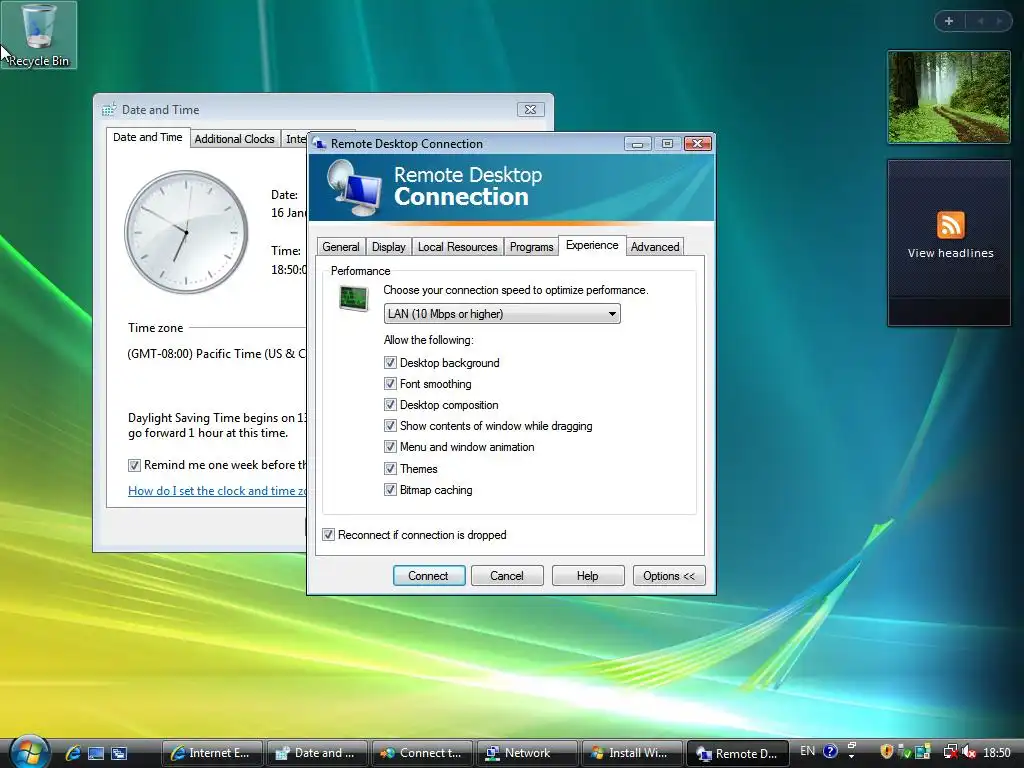Click the Windows Start orb
This screenshot has width=1024, height=768.
(29, 752)
